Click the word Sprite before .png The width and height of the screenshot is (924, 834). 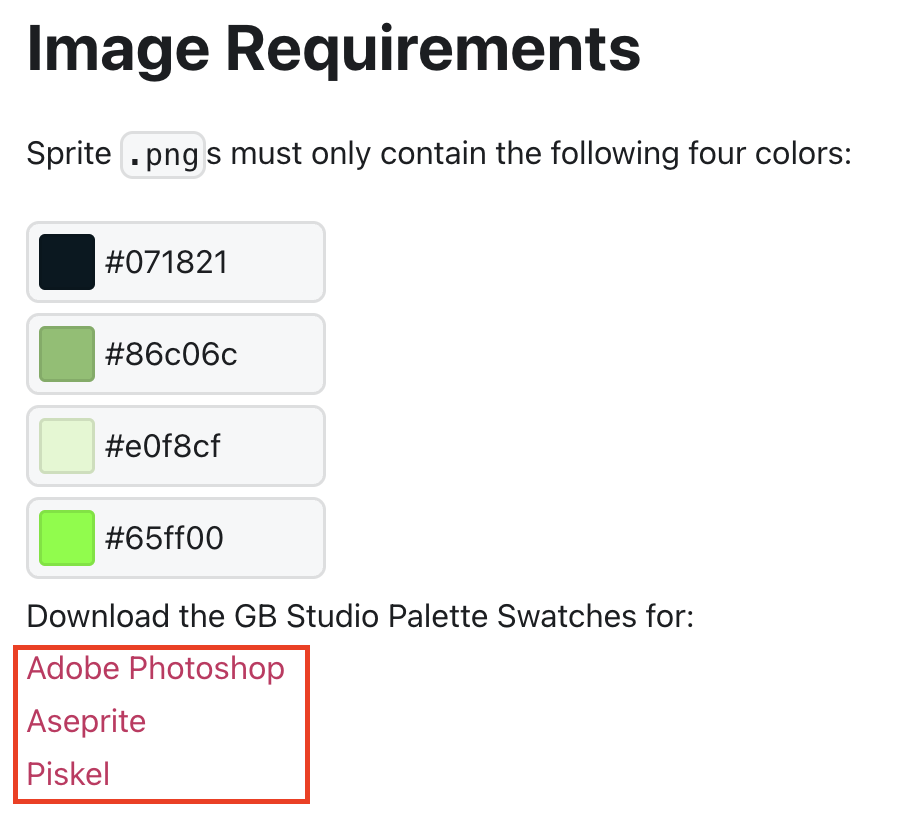point(69,155)
